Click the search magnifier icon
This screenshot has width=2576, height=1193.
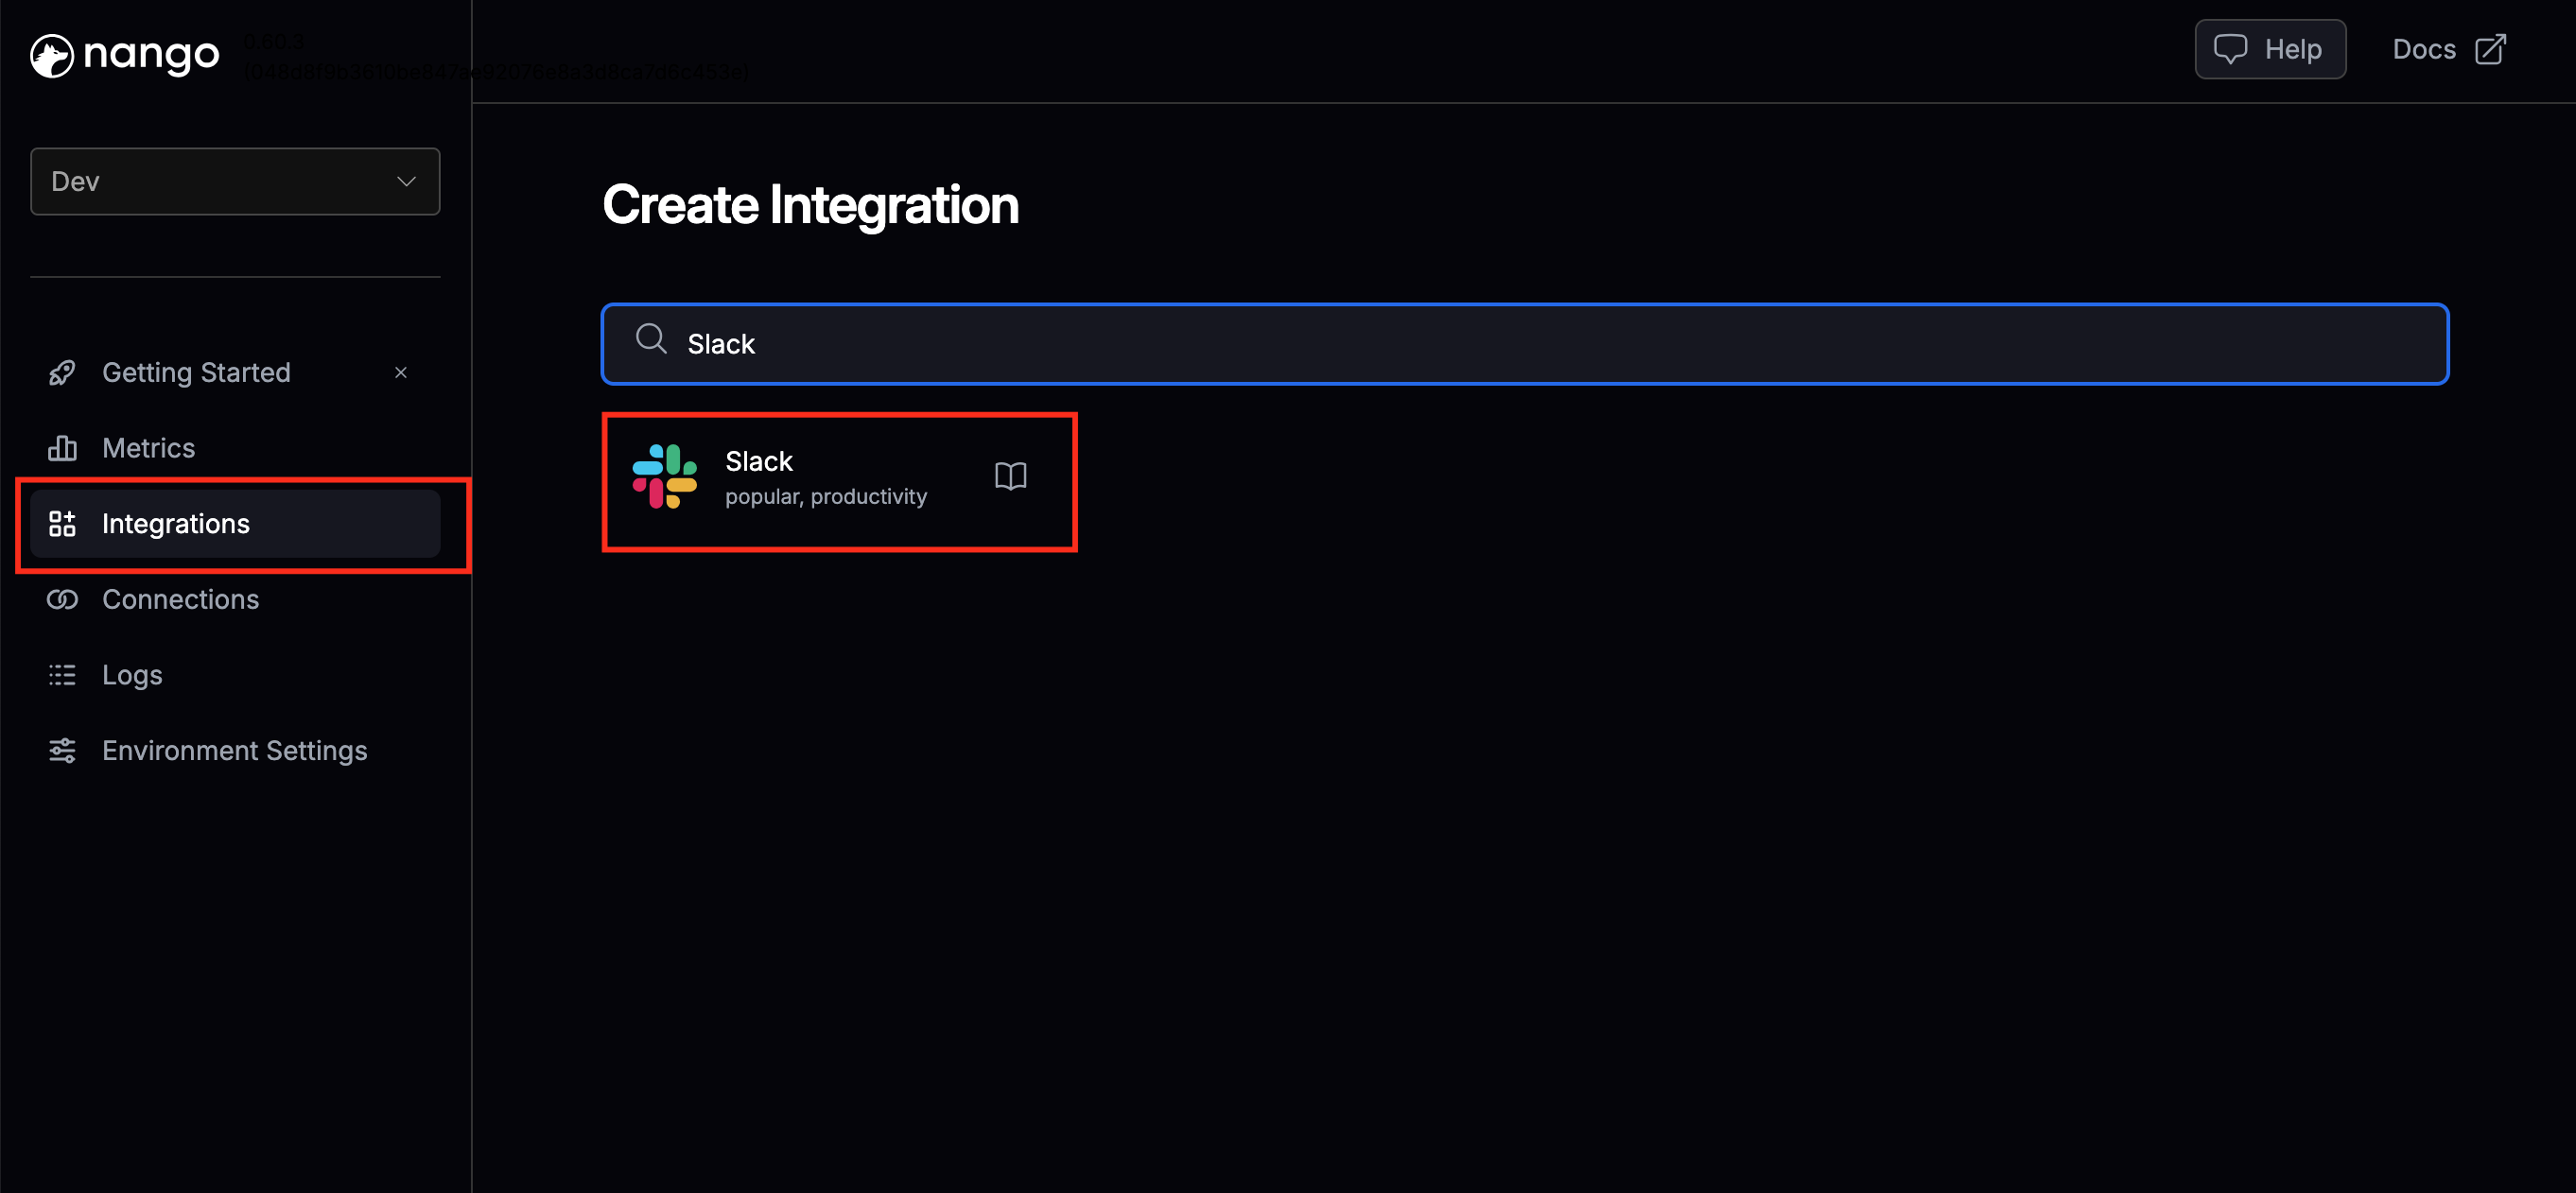[651, 341]
